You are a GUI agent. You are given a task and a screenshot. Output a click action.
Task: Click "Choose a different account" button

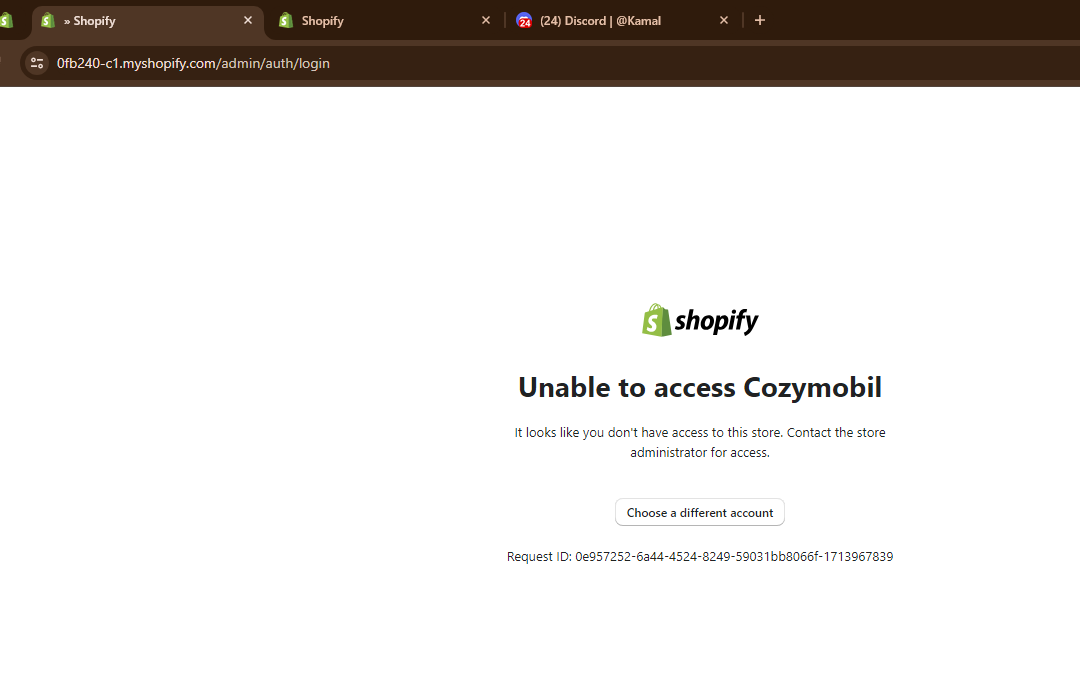pos(700,512)
